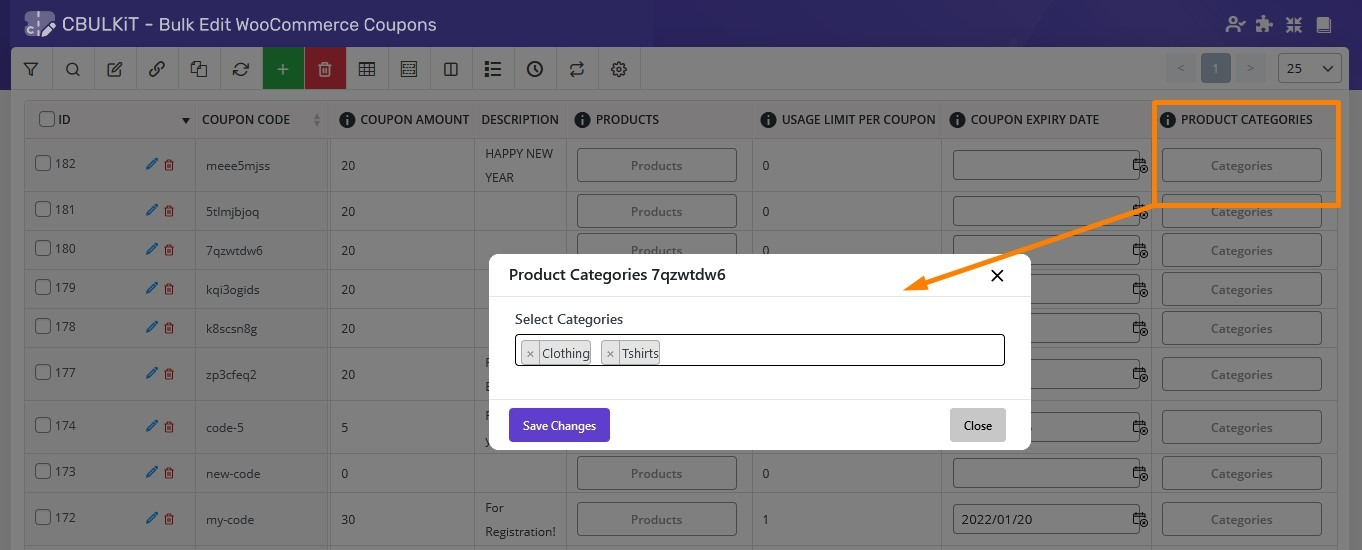Check the box for coupon 173
The width and height of the screenshot is (1362, 550).
pyautogui.click(x=43, y=472)
